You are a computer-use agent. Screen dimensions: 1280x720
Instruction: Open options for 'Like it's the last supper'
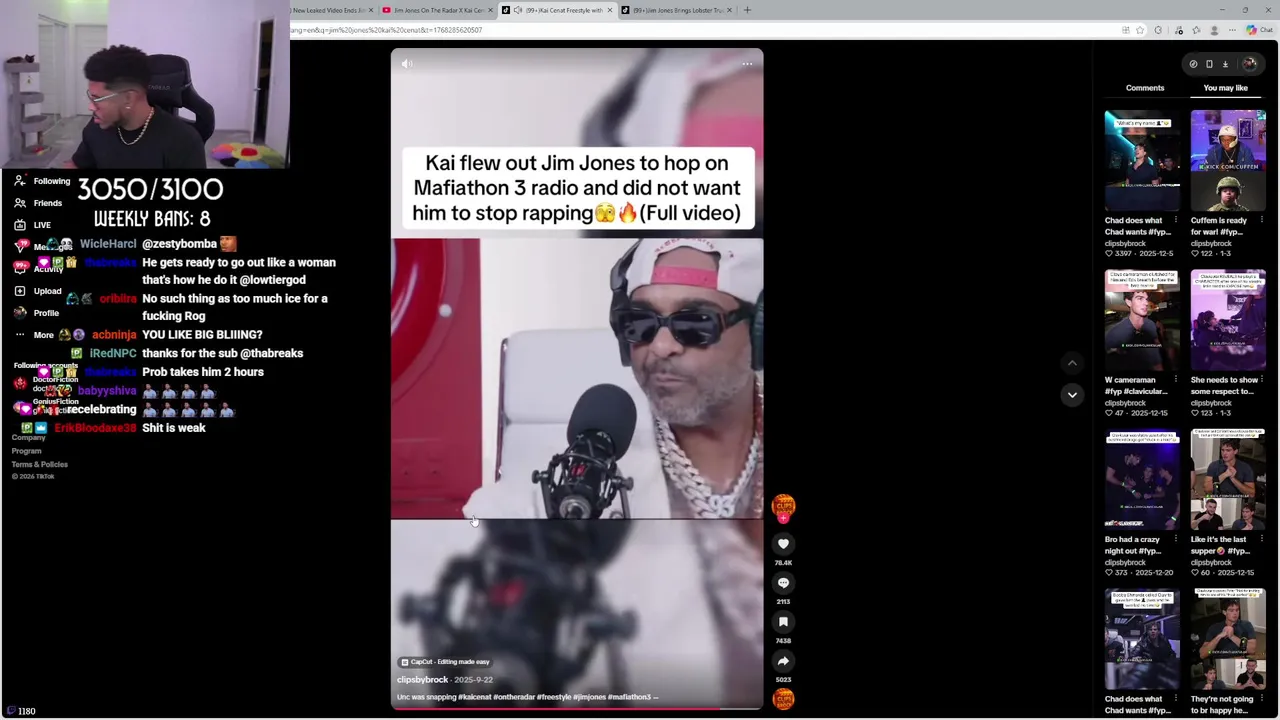tap(1261, 540)
